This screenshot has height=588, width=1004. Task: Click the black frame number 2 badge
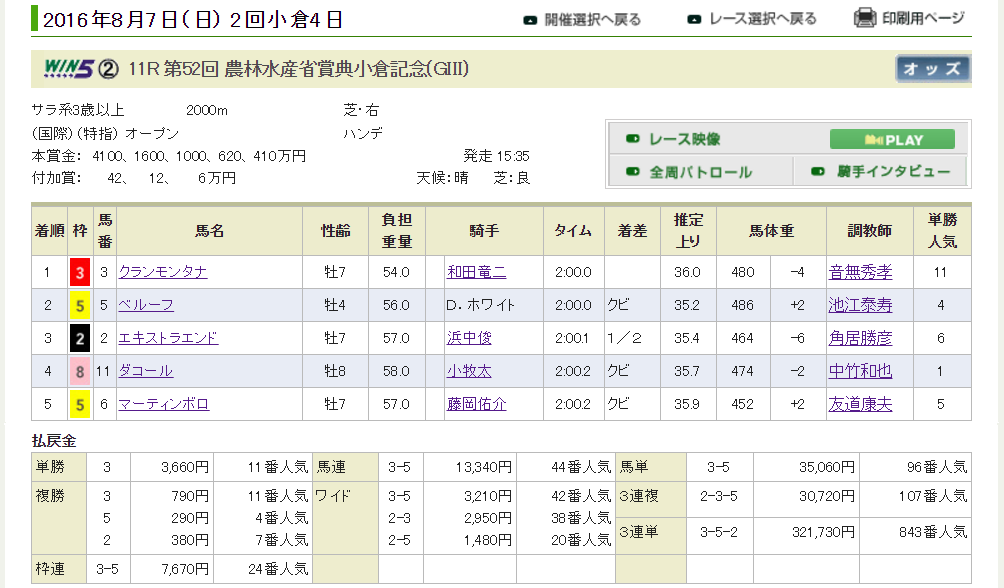79,338
